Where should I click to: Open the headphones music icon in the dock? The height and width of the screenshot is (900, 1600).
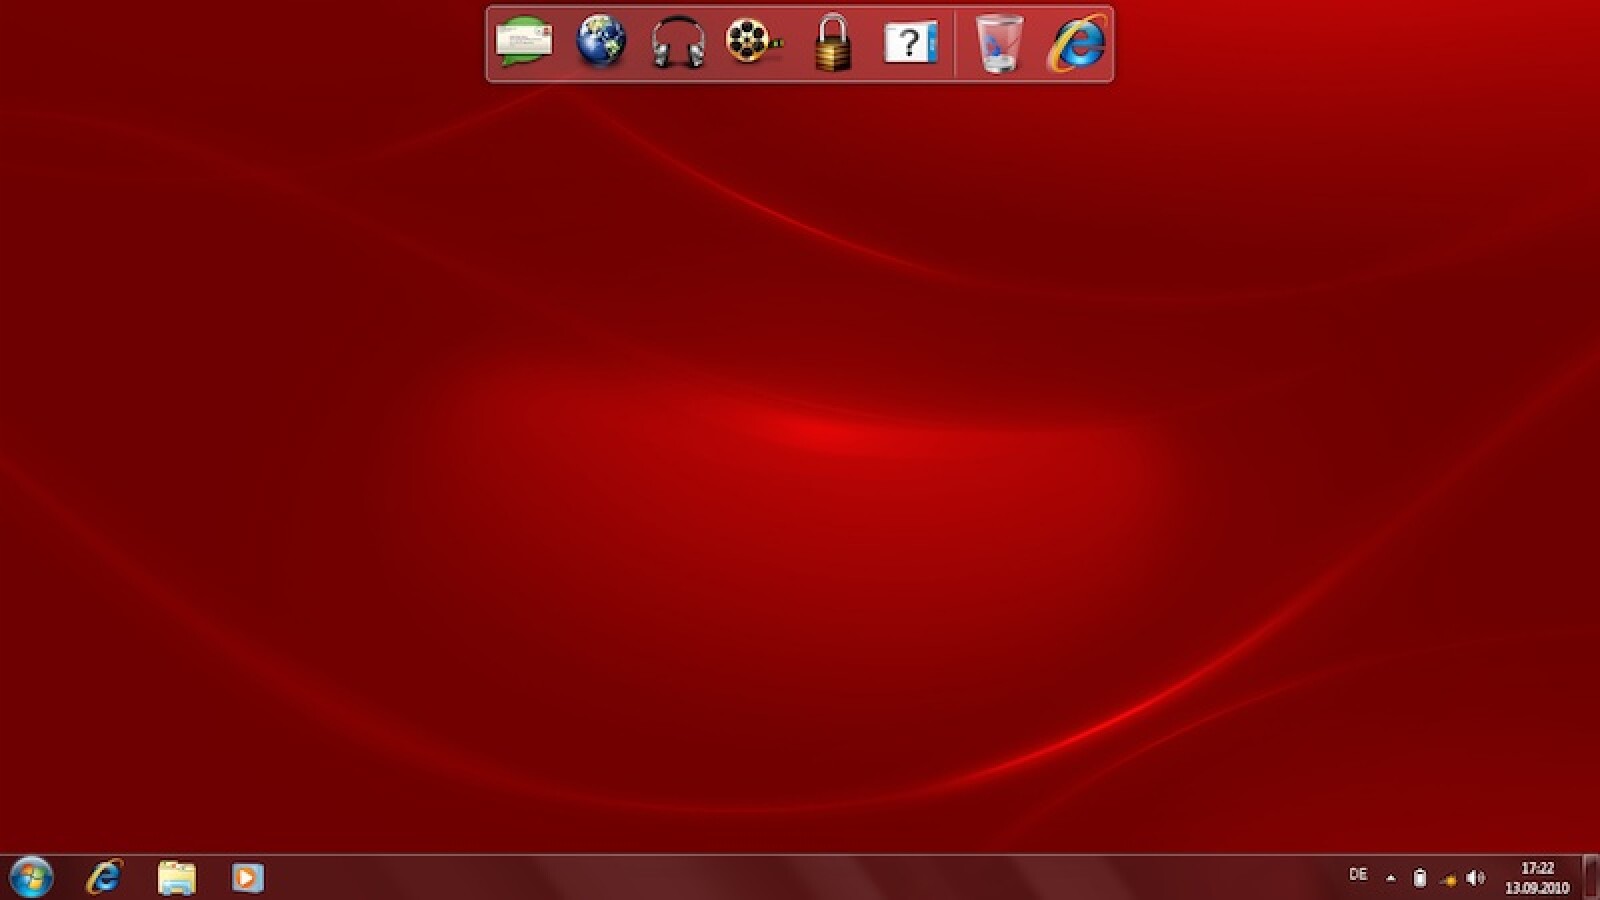(x=678, y=44)
